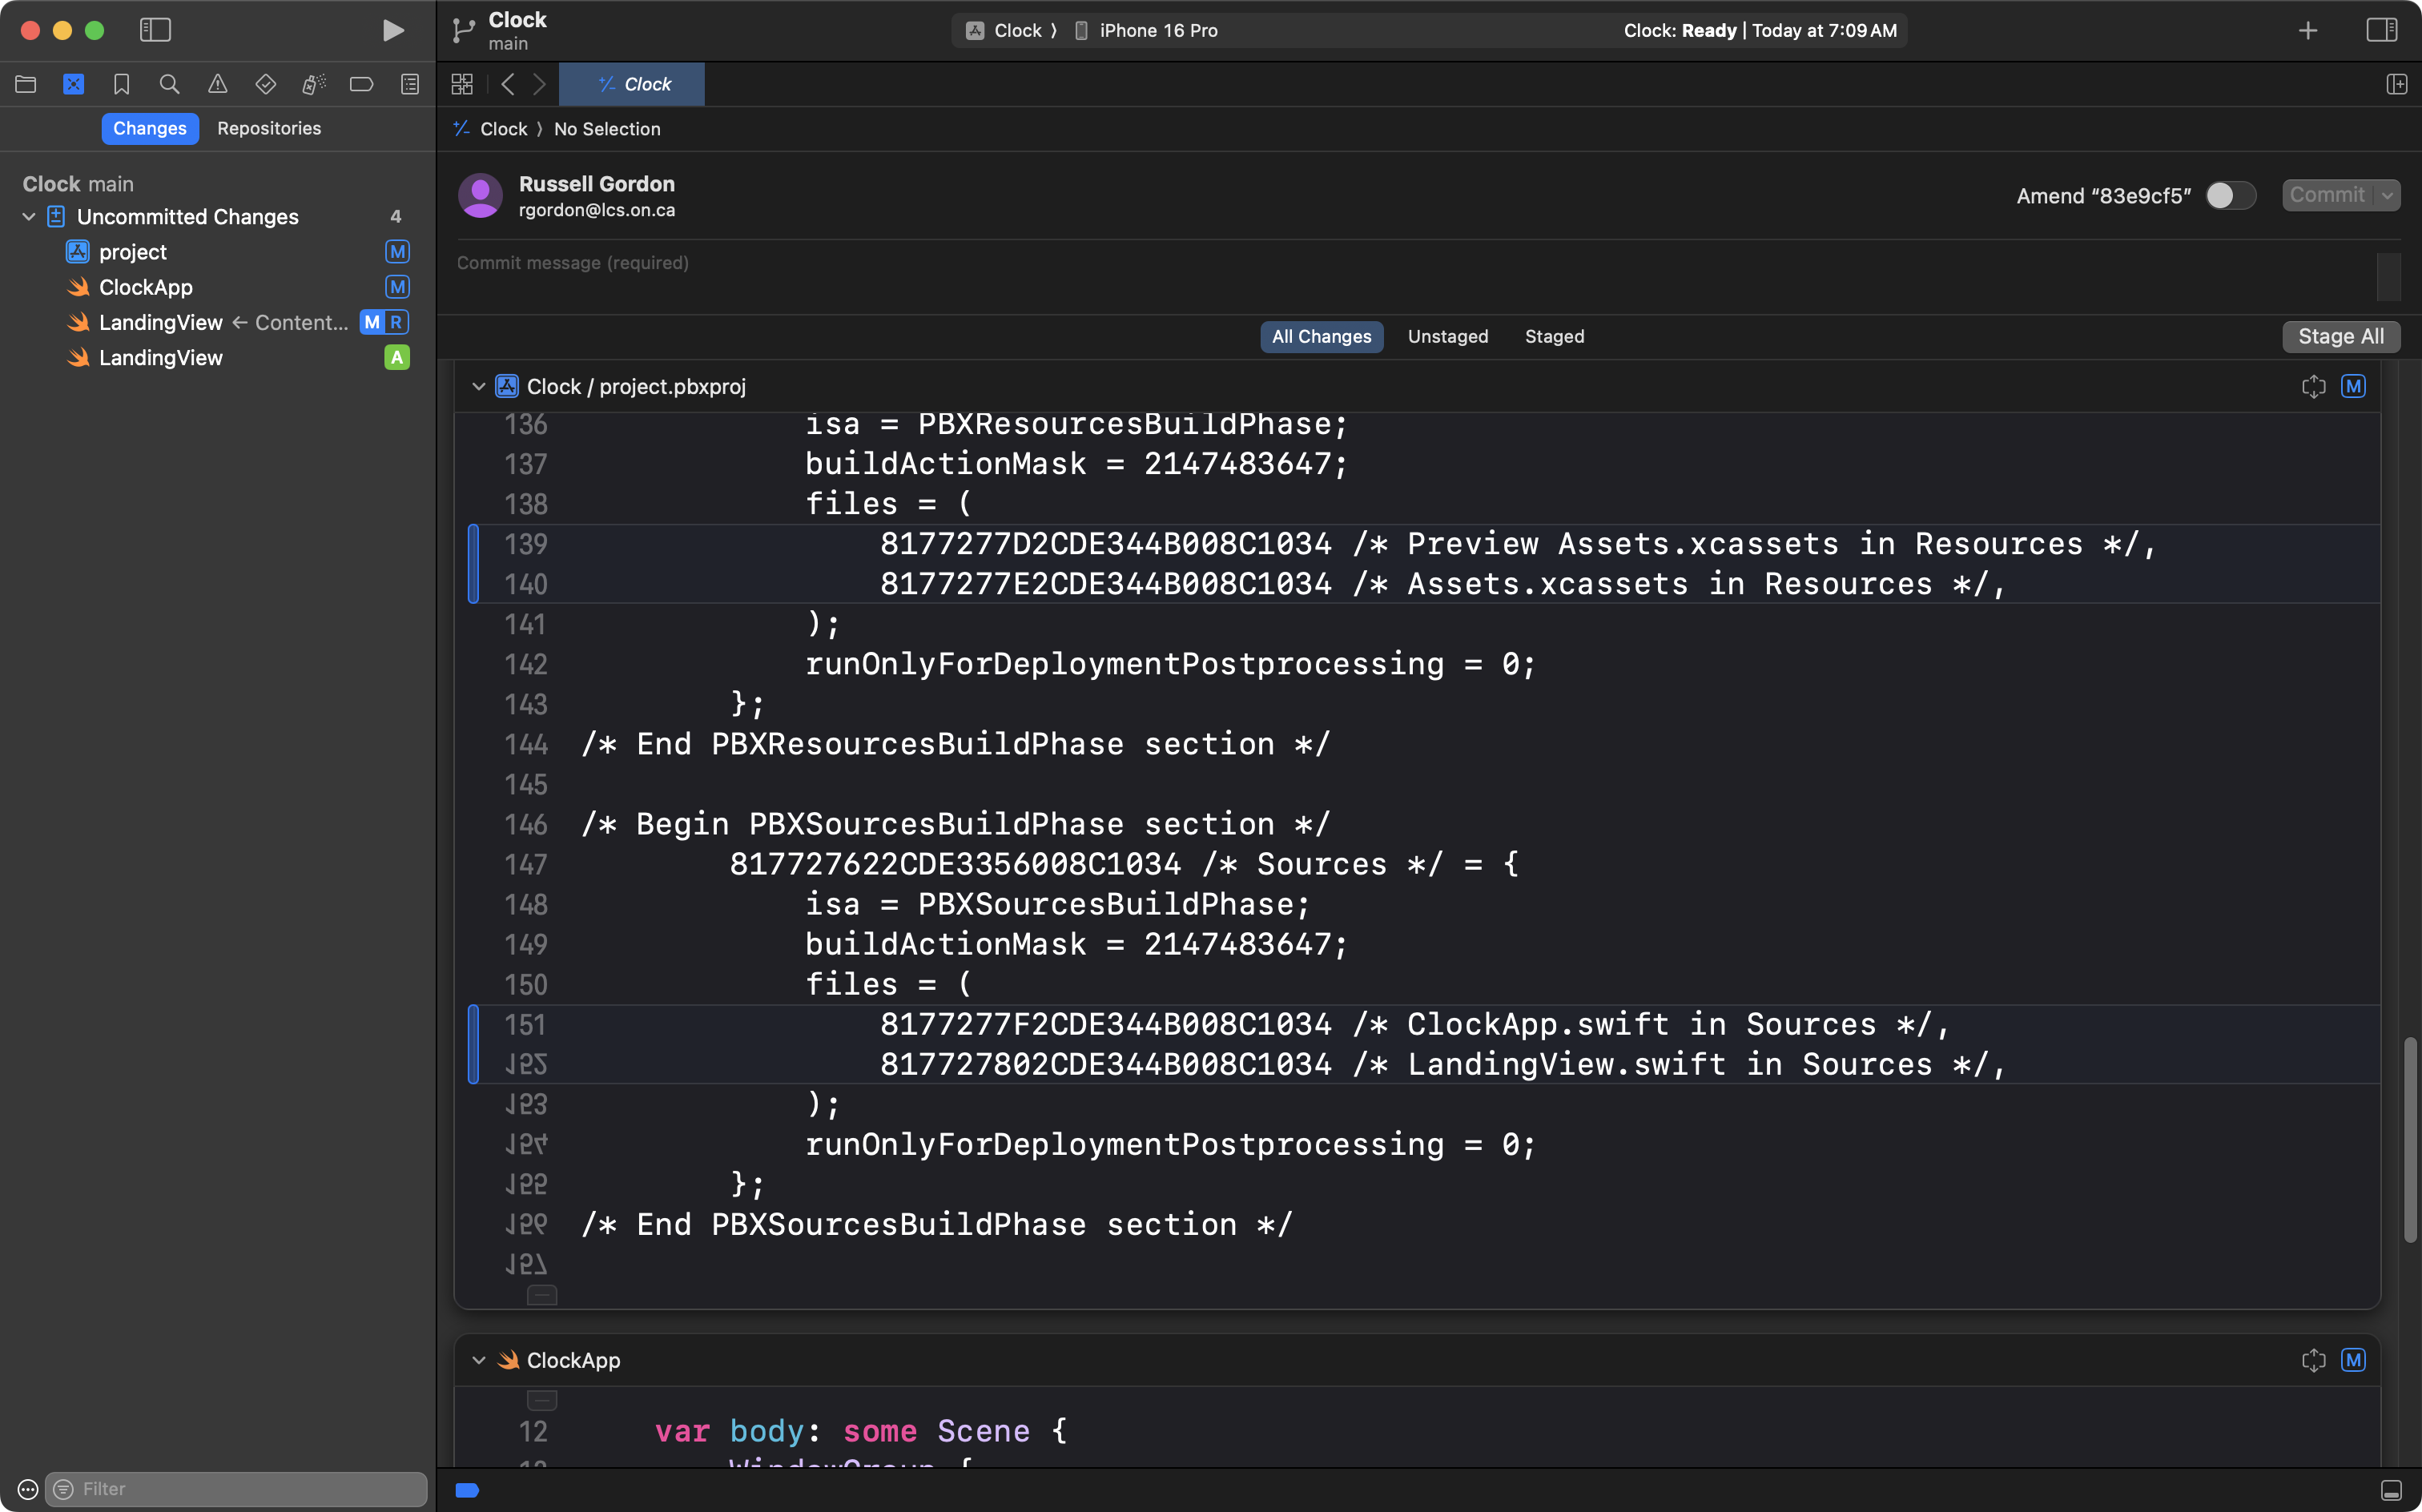The width and height of the screenshot is (2422, 1512).
Task: Click the Stage All button
Action: point(2340,336)
